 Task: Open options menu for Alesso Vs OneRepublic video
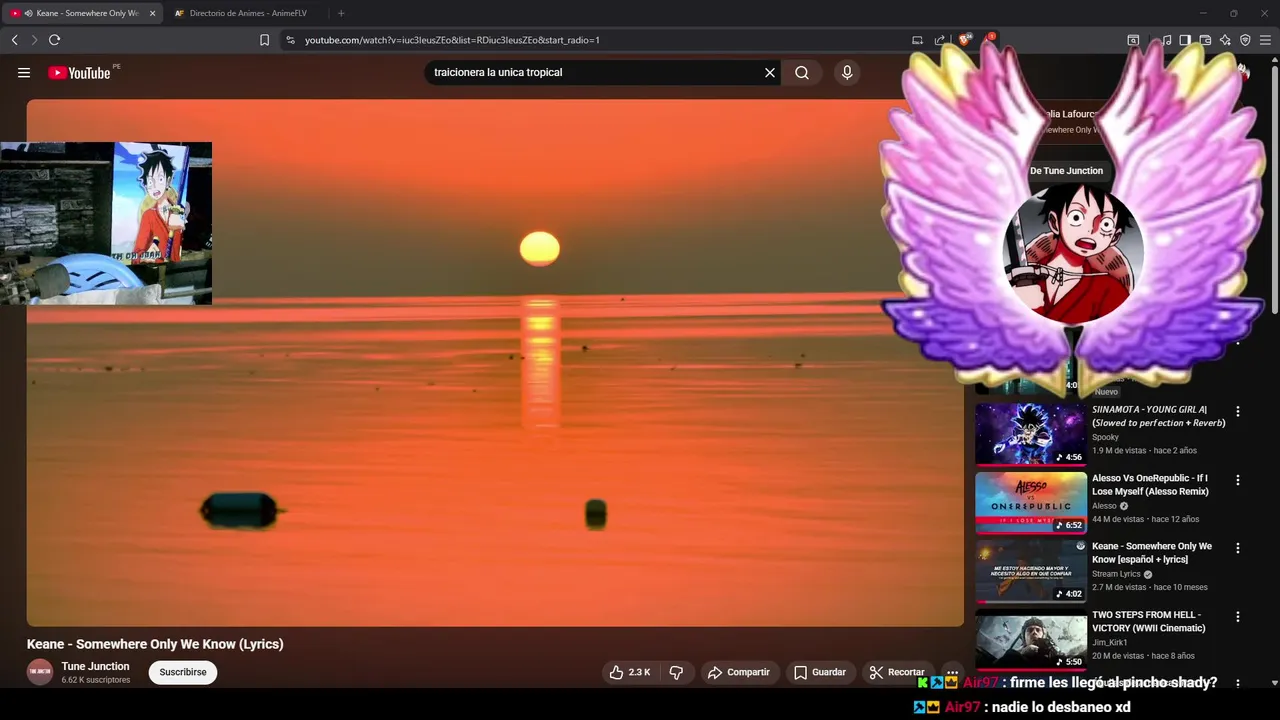[x=1238, y=480]
